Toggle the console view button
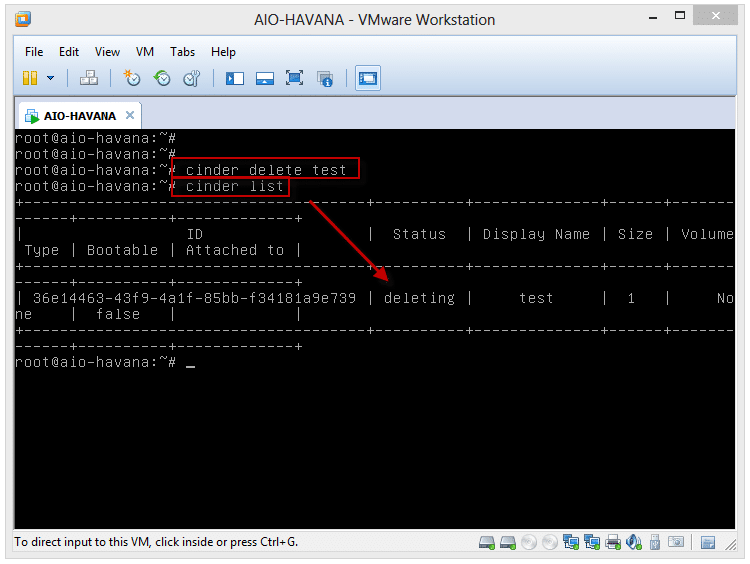This screenshot has width=750, height=564. 367,78
